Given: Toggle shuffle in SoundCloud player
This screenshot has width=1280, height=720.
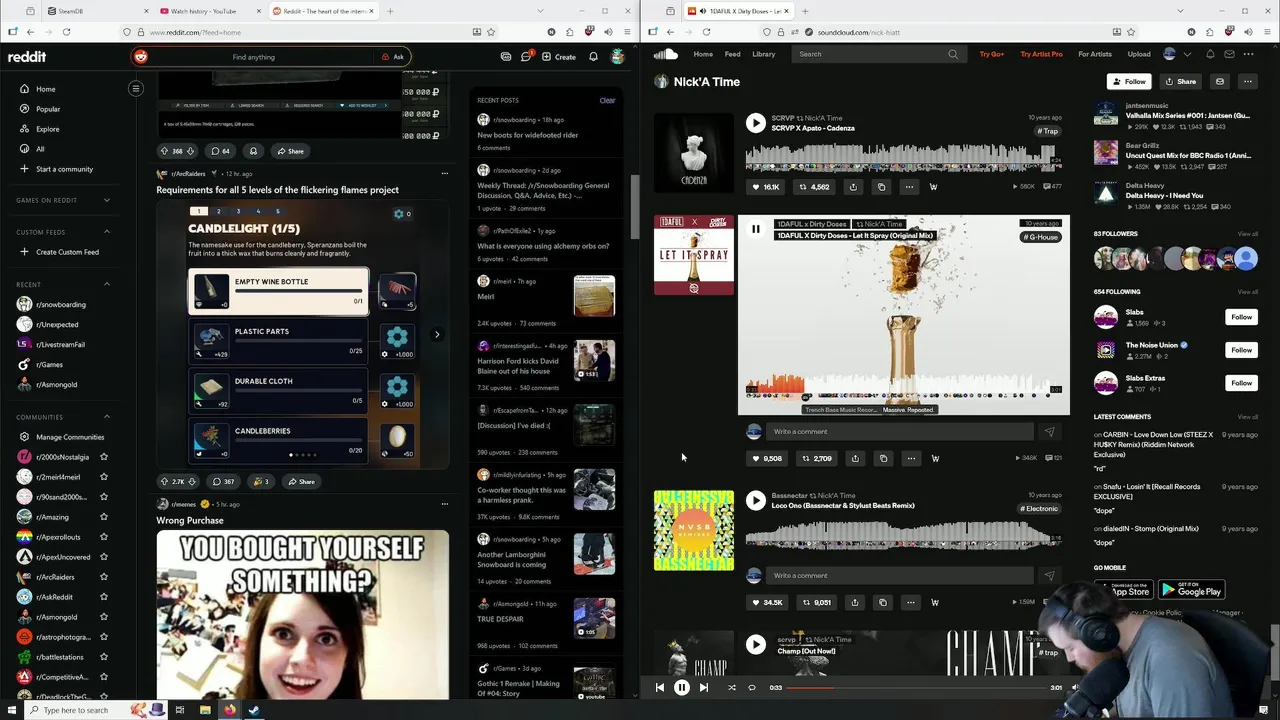Looking at the screenshot, I should coord(731,687).
